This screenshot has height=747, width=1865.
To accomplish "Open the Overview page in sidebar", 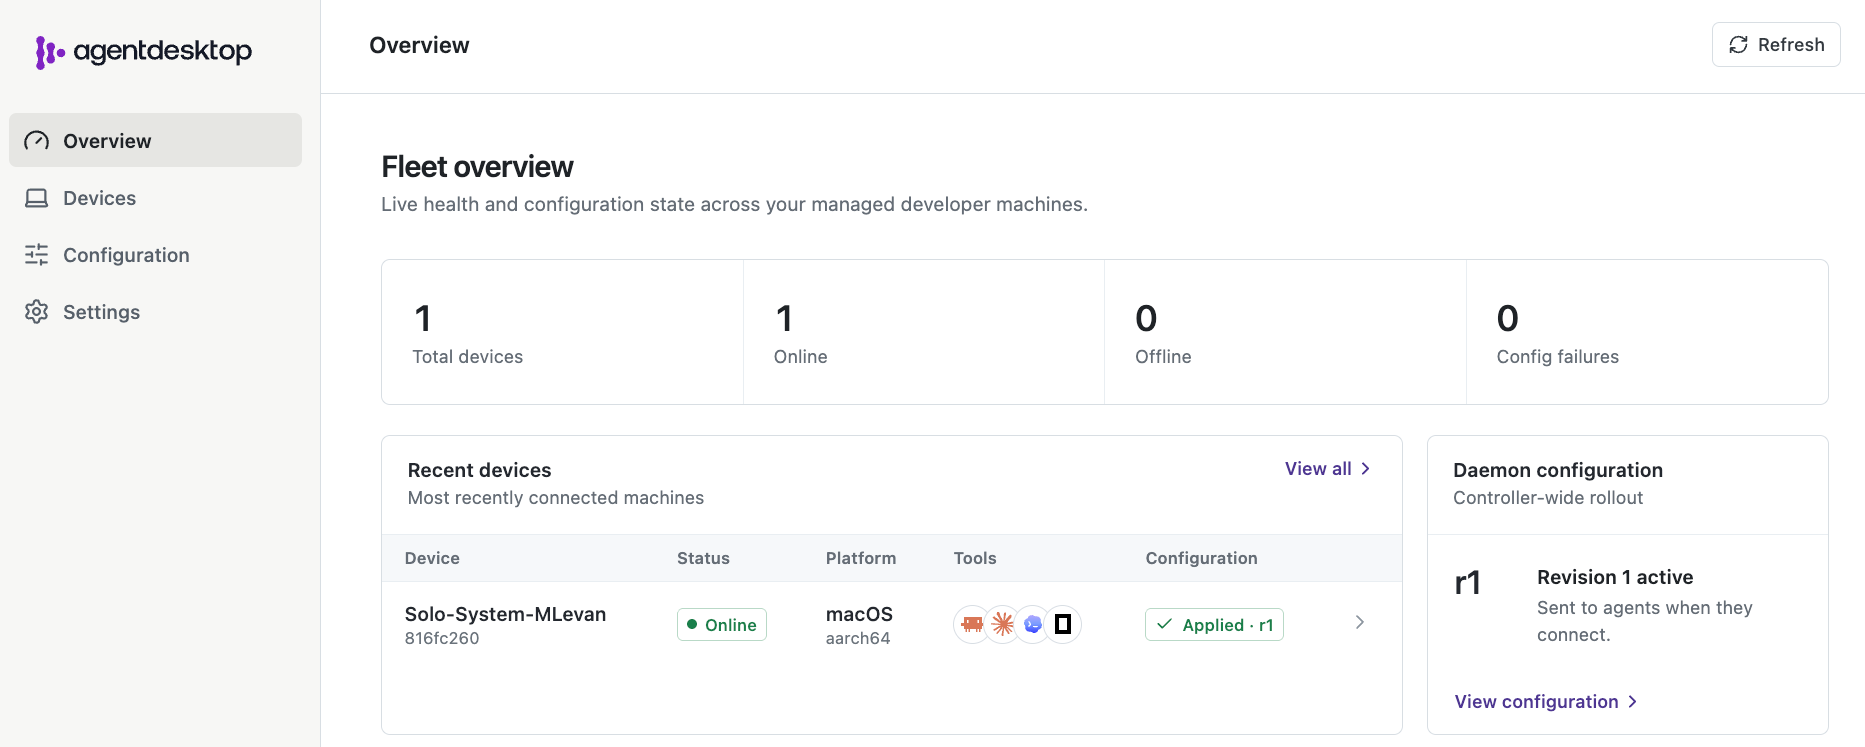I will tap(155, 140).
